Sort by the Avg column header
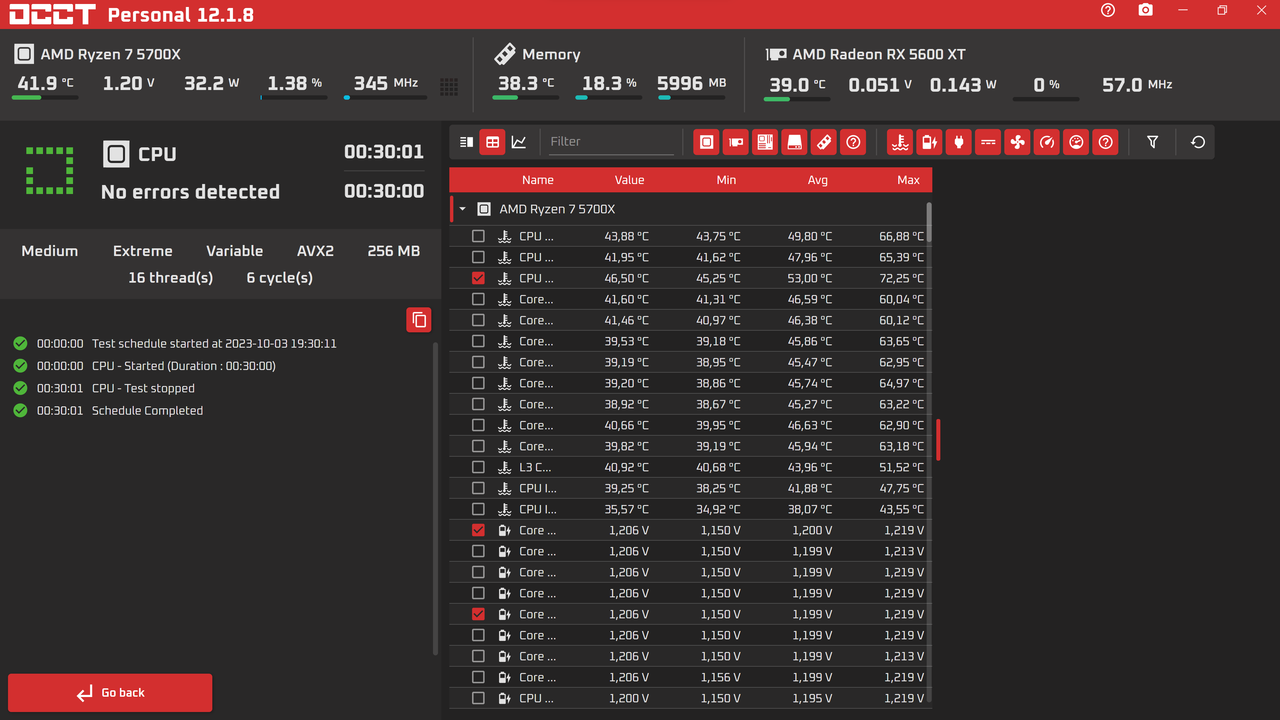The width and height of the screenshot is (1280, 720). 818,180
